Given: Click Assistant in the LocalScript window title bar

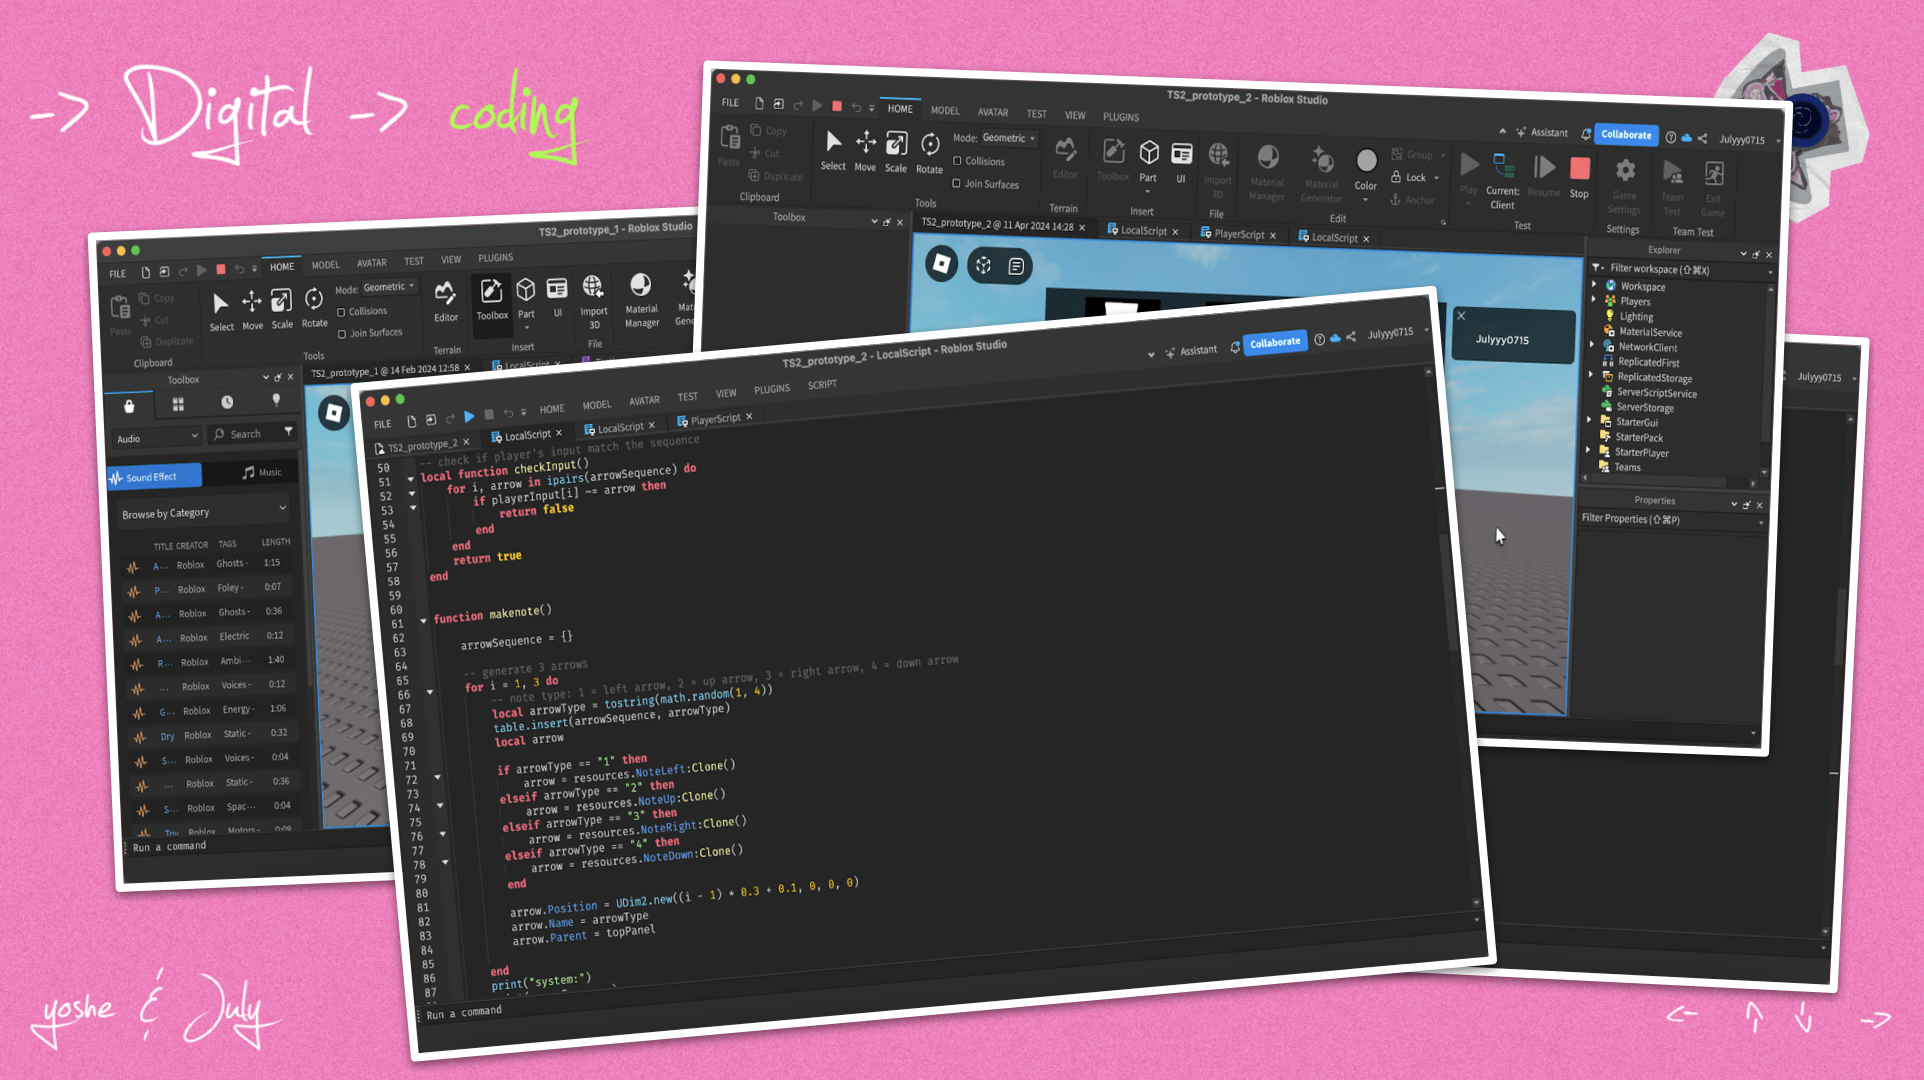Looking at the screenshot, I should tap(1190, 351).
